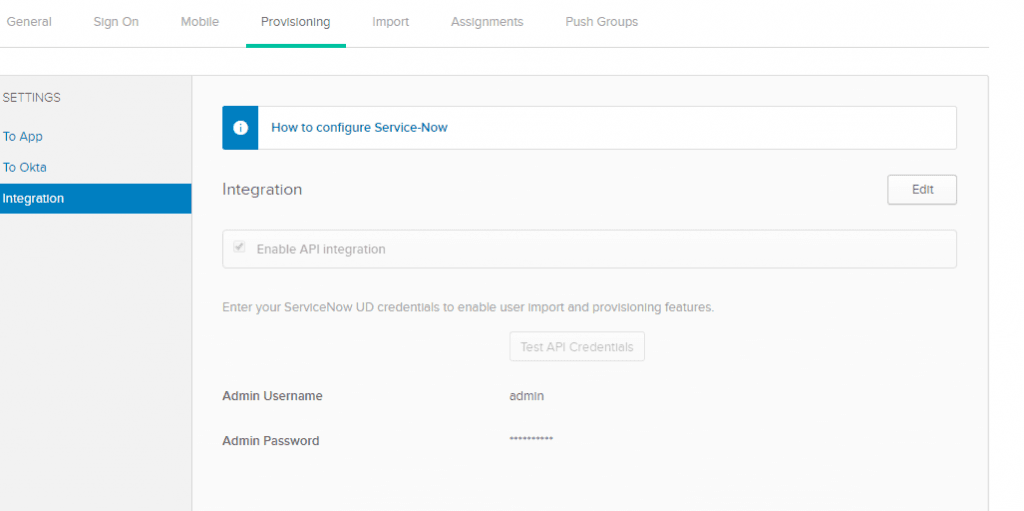Go to the Import tab
The height and width of the screenshot is (511, 1024).
pos(391,22)
